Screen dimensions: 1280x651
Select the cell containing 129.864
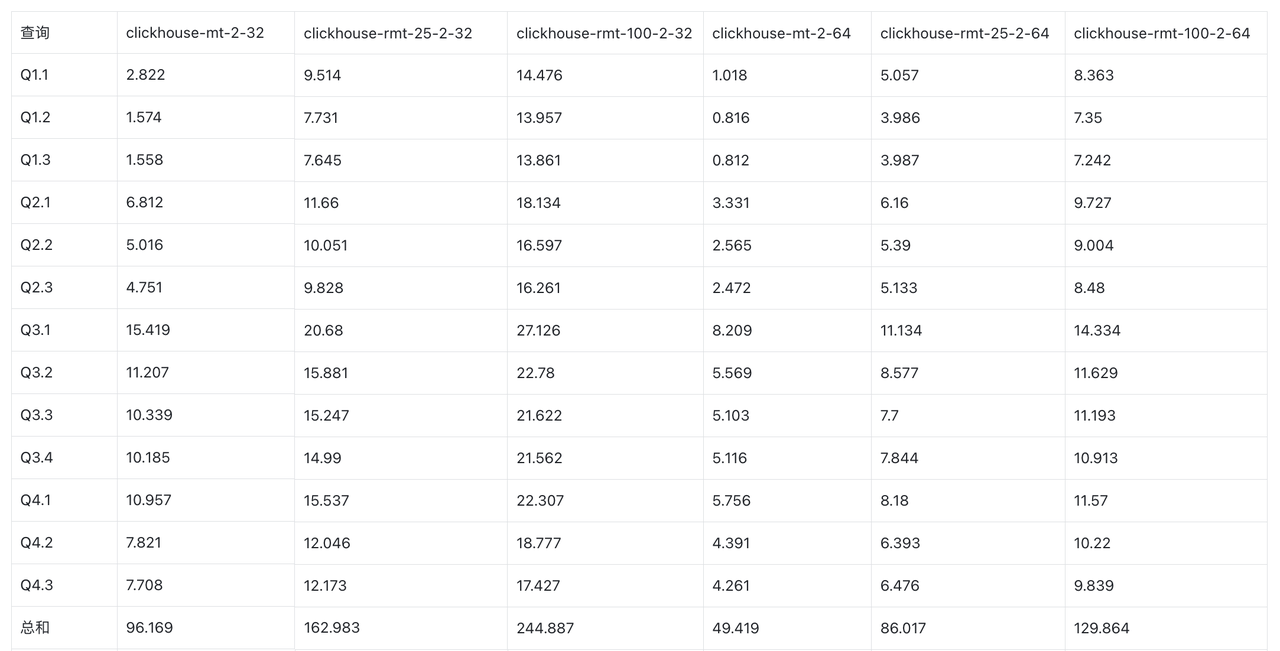click(1102, 628)
